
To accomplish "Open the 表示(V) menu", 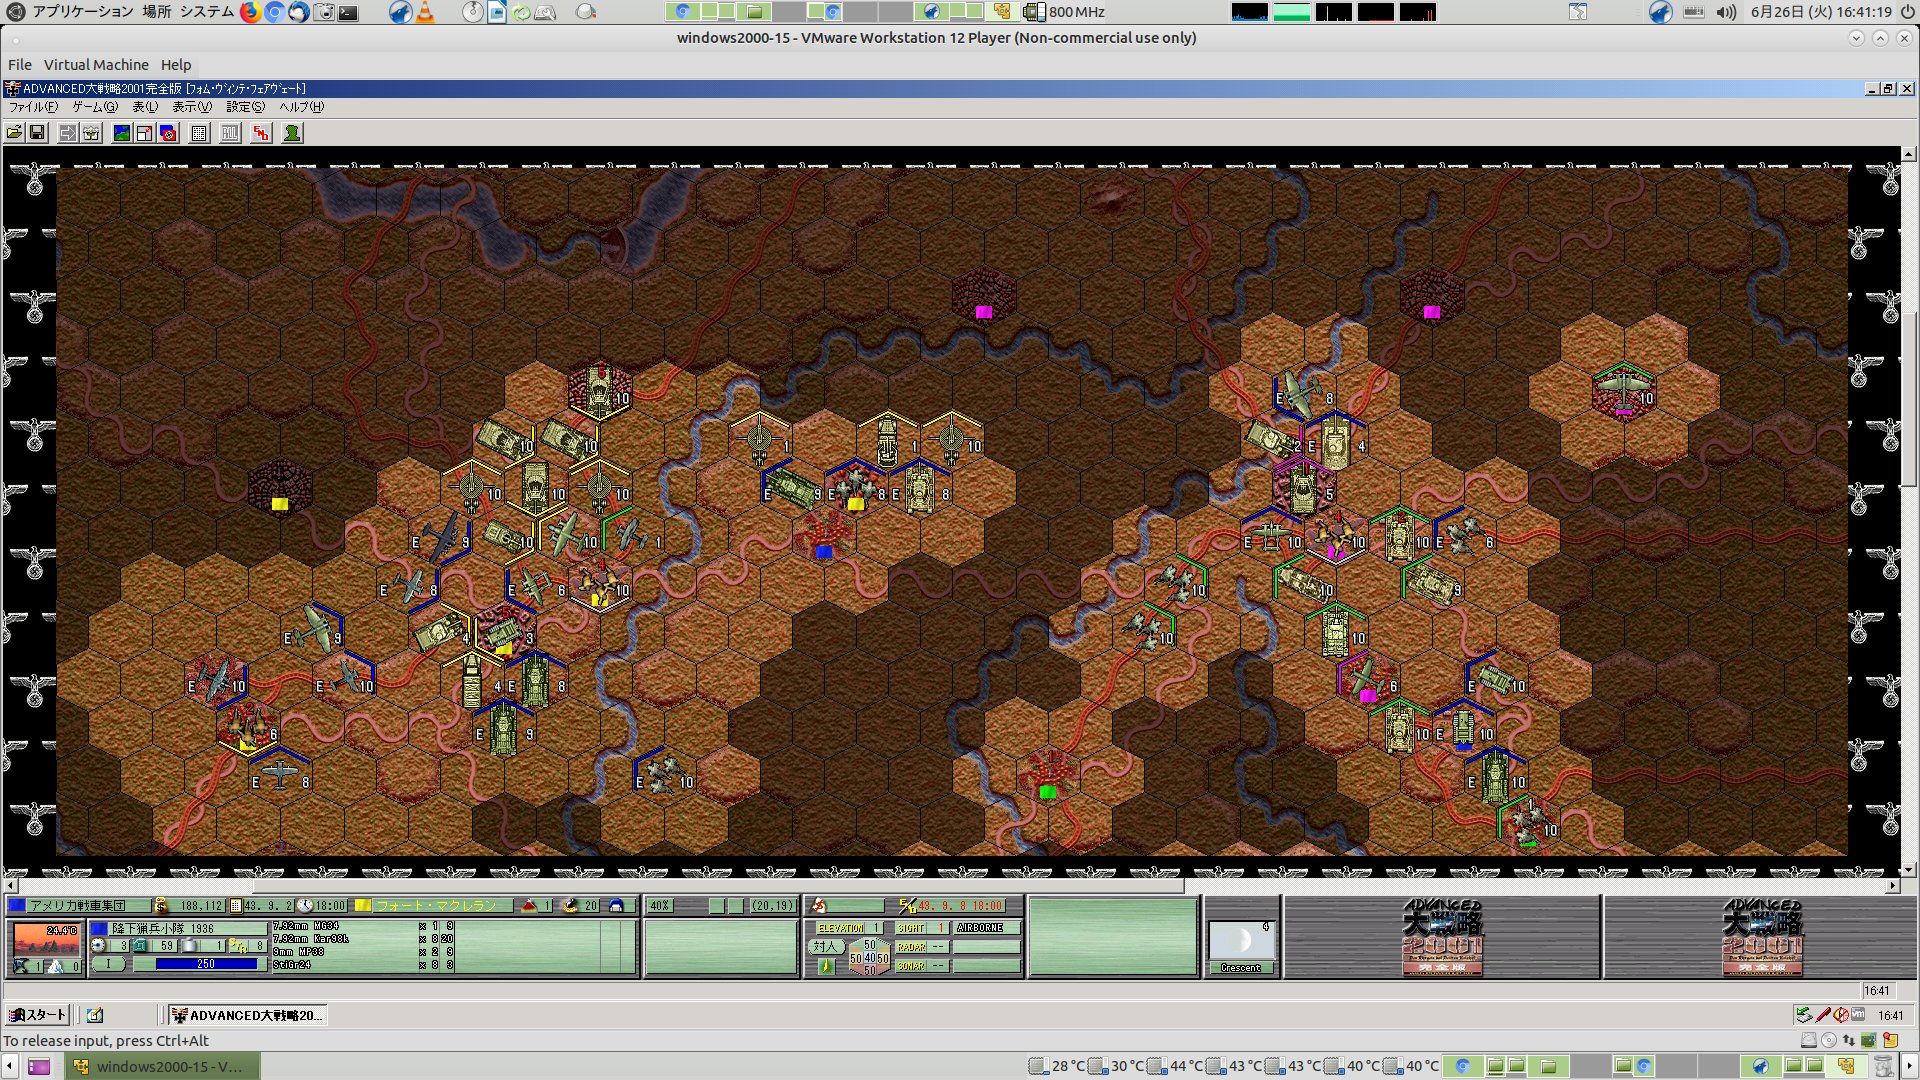I will (x=191, y=107).
